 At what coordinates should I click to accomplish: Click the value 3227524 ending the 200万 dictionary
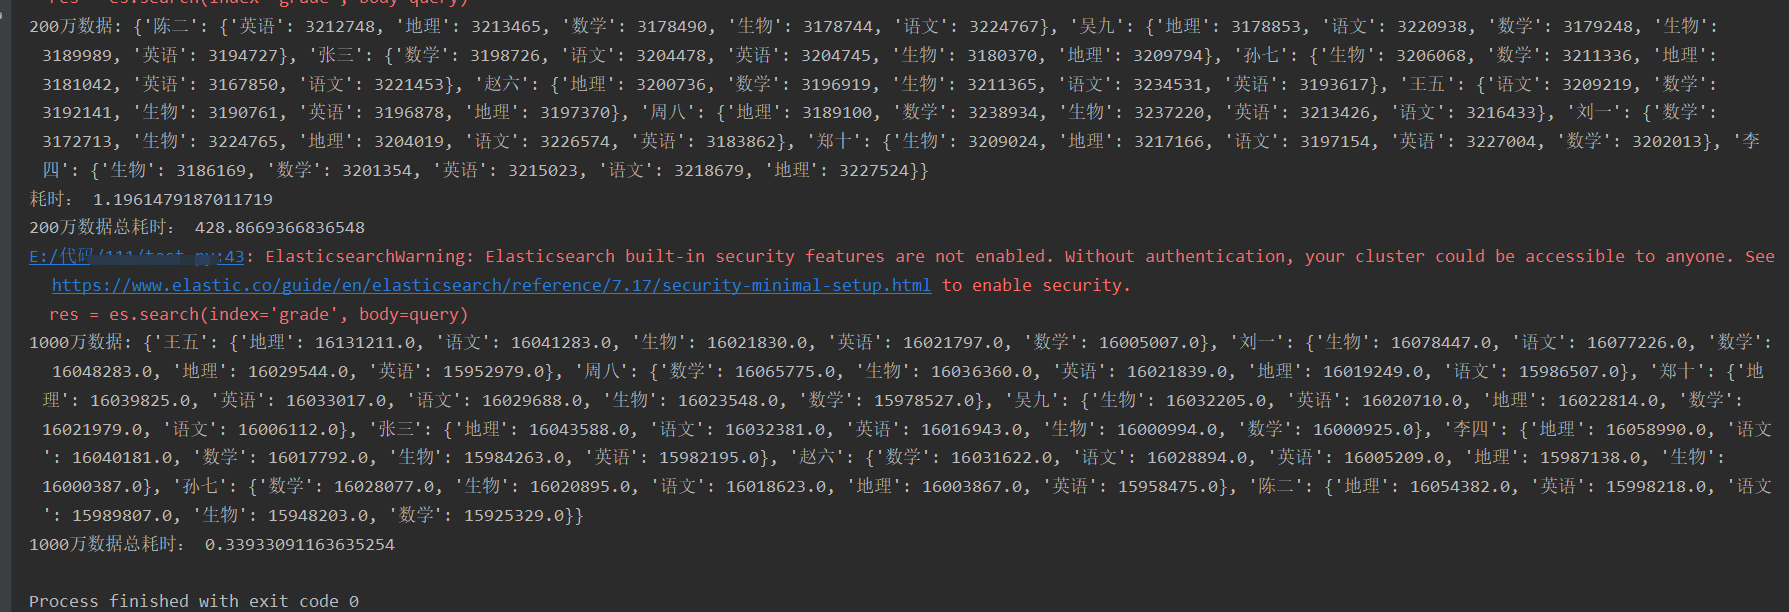click(x=875, y=171)
